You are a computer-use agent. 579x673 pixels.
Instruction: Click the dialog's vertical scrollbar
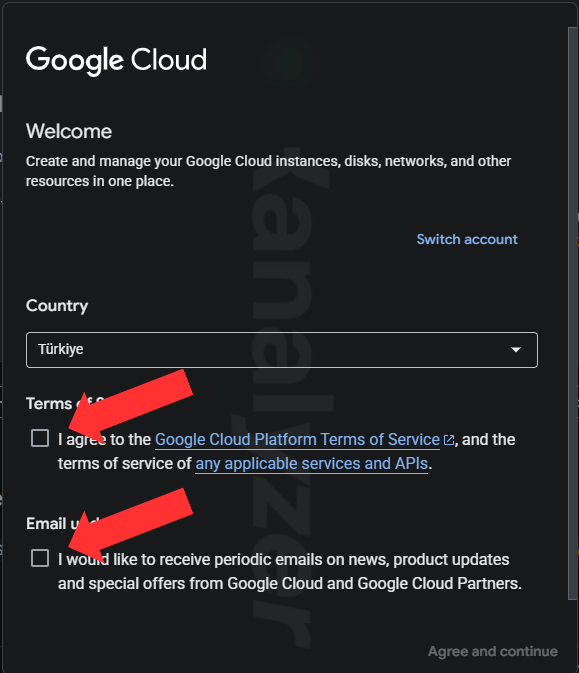(573, 313)
